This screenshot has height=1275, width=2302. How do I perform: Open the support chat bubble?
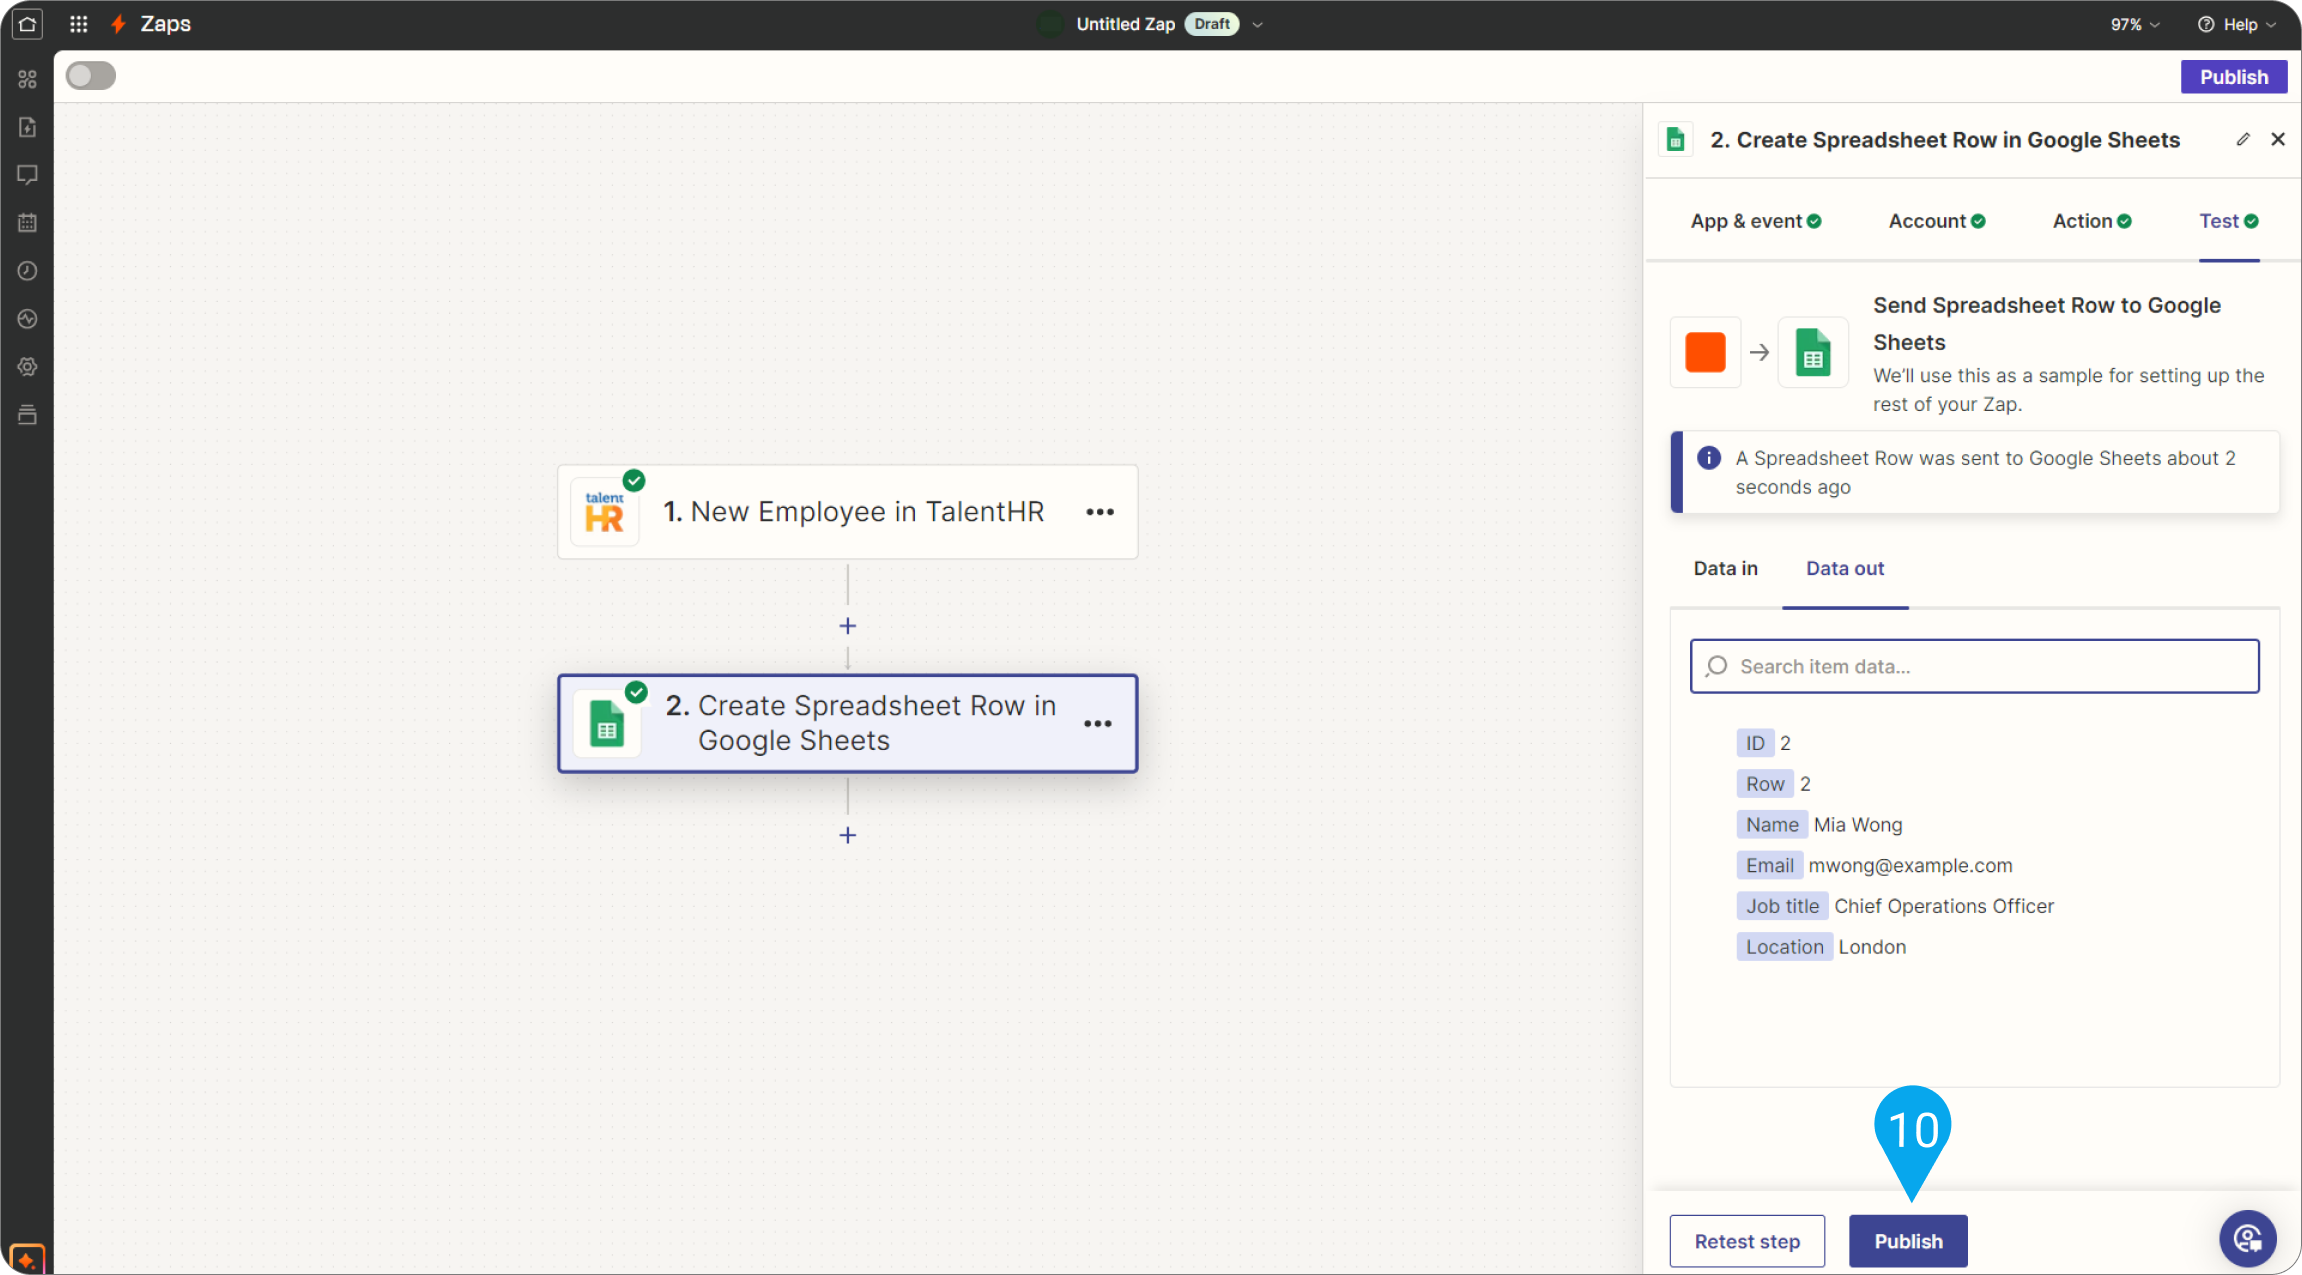coord(2248,1239)
